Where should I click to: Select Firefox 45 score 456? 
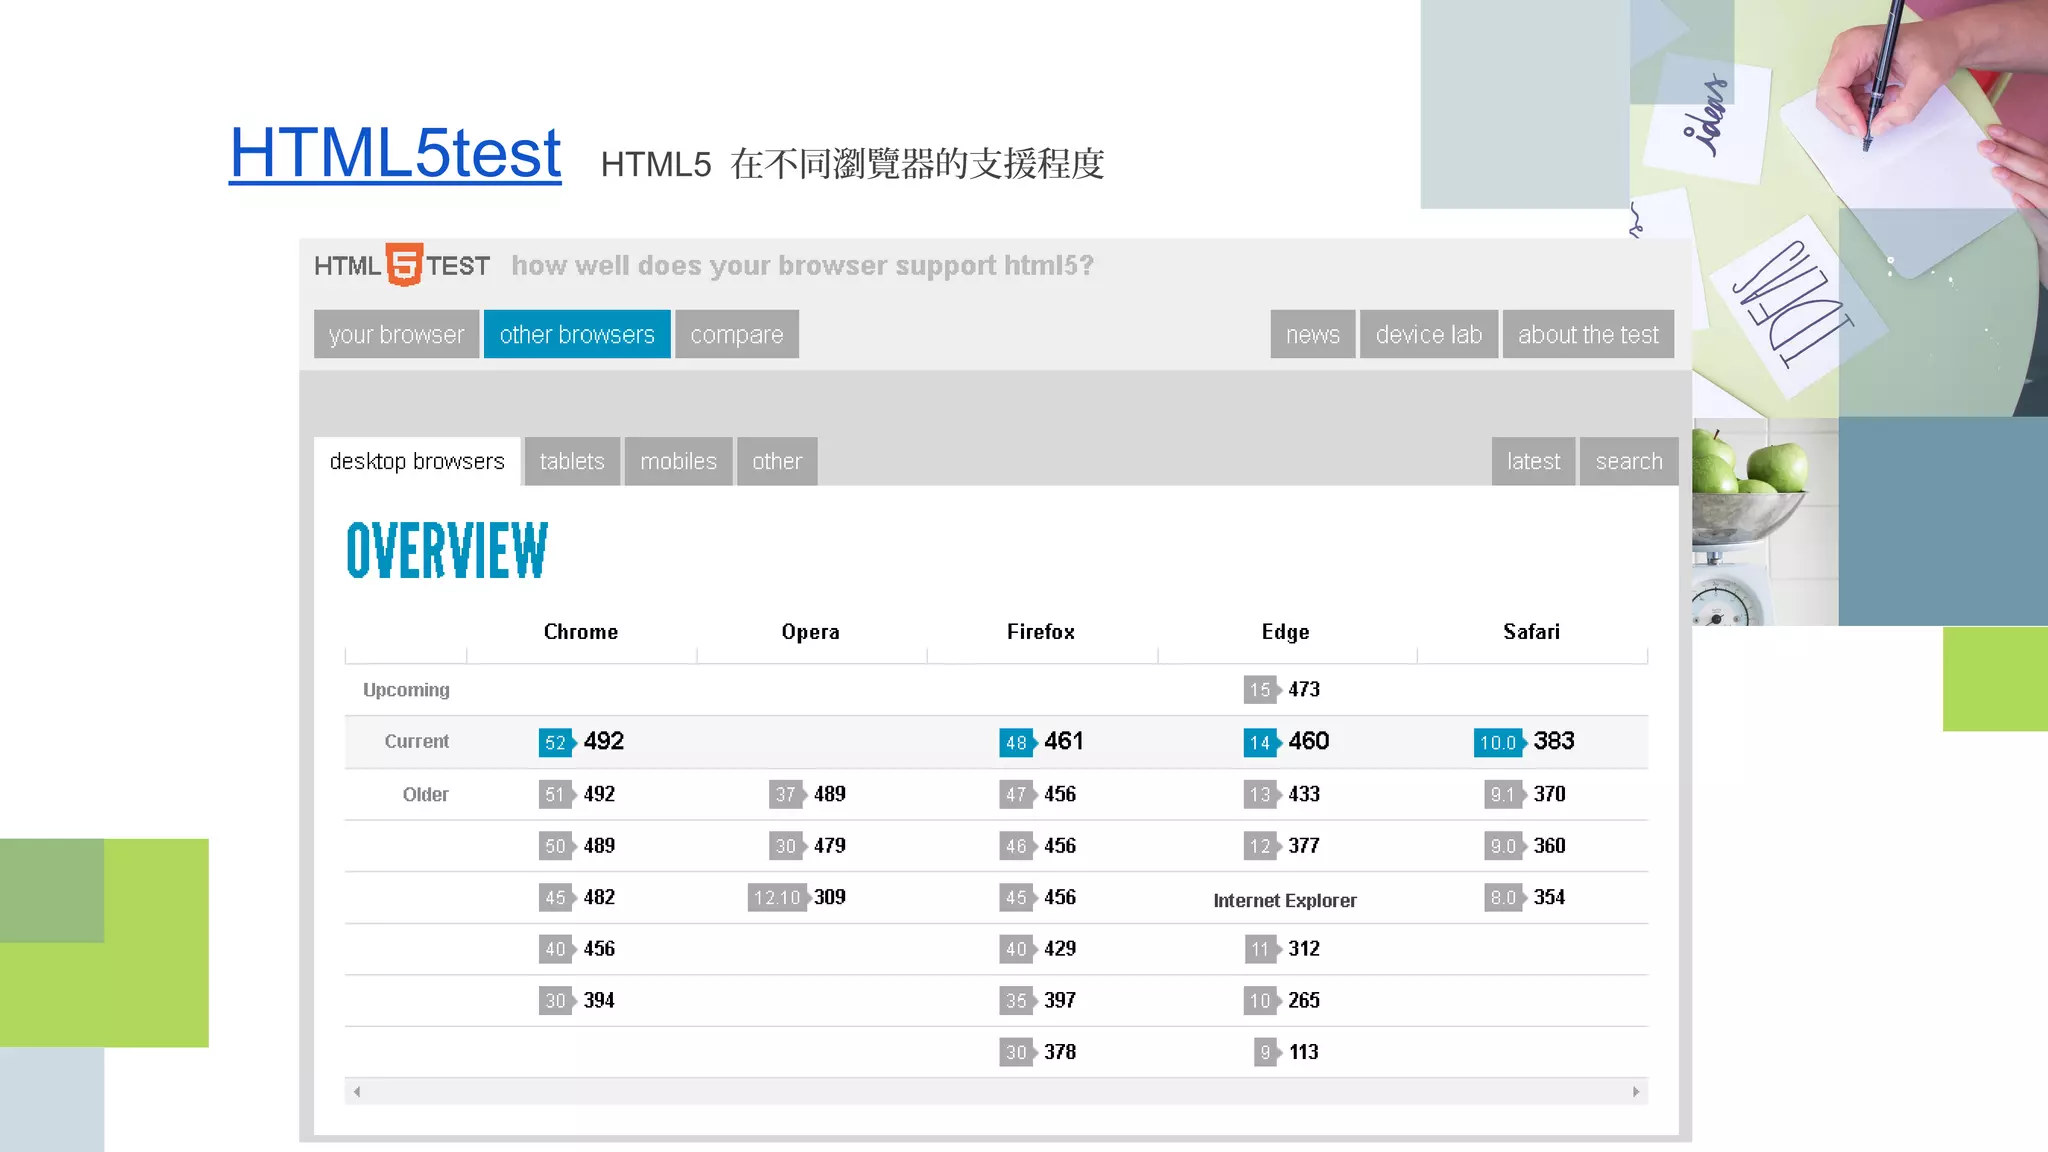(x=1038, y=897)
